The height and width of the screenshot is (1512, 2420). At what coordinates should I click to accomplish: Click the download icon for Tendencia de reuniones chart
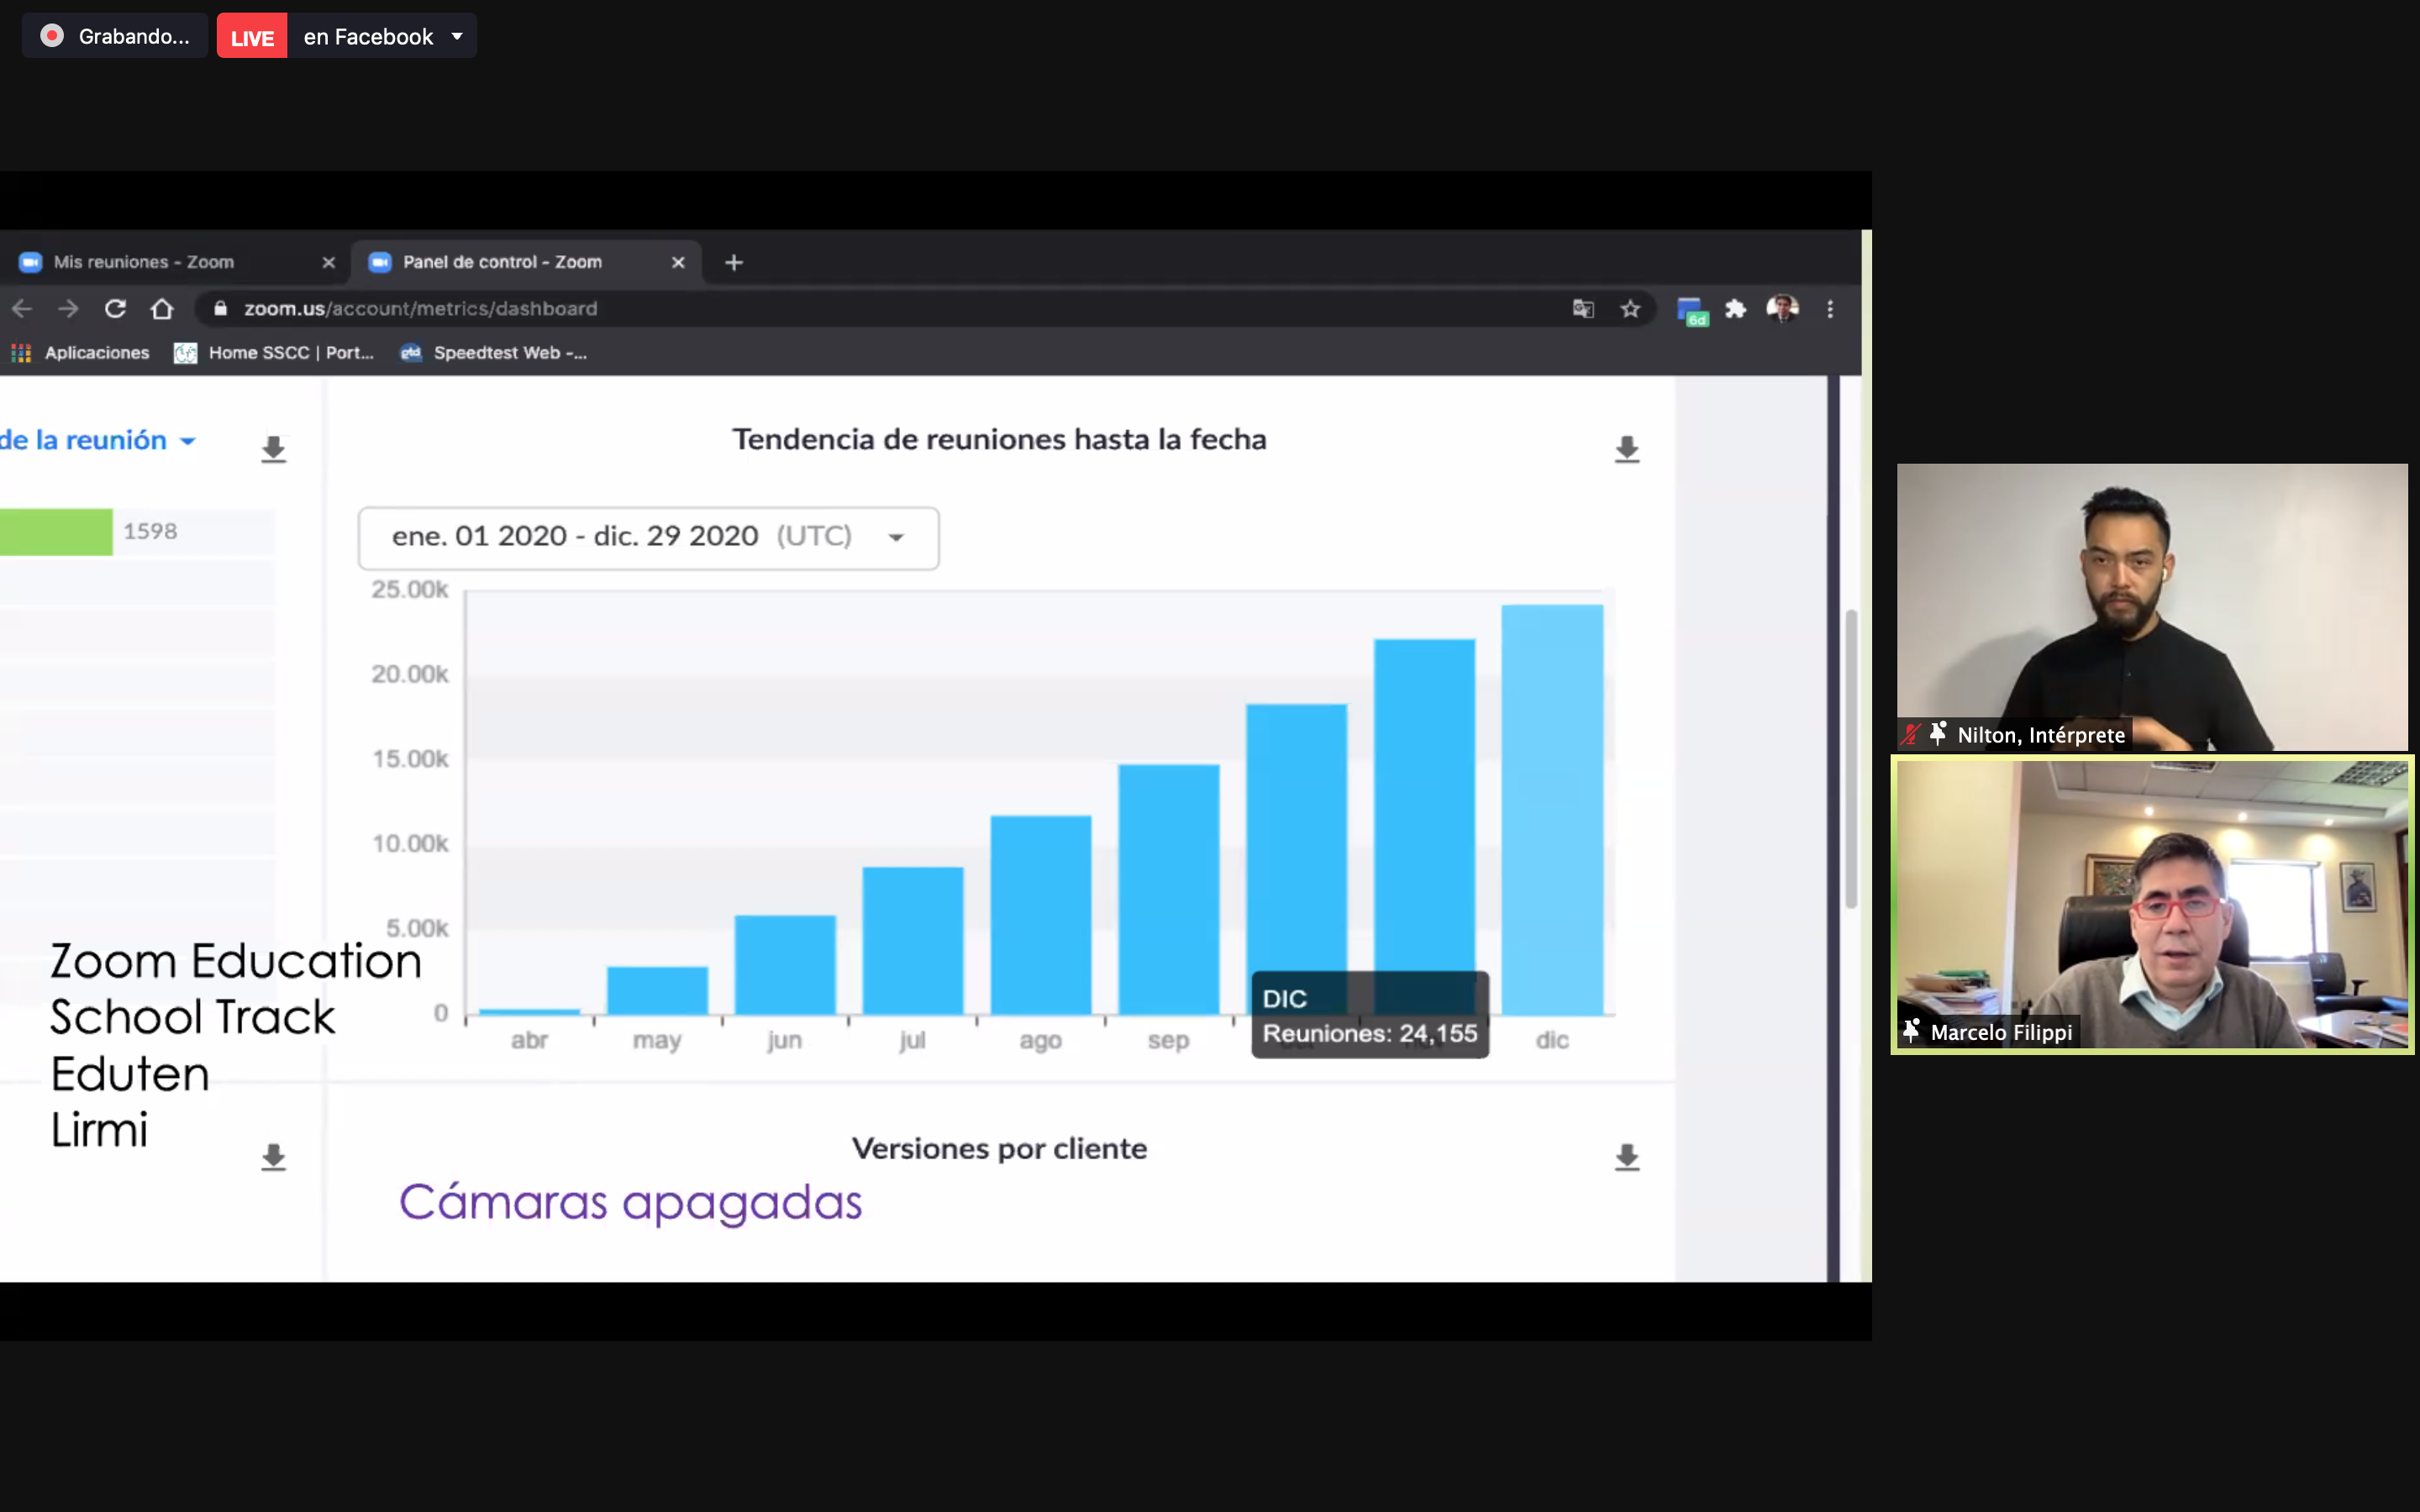(1626, 450)
